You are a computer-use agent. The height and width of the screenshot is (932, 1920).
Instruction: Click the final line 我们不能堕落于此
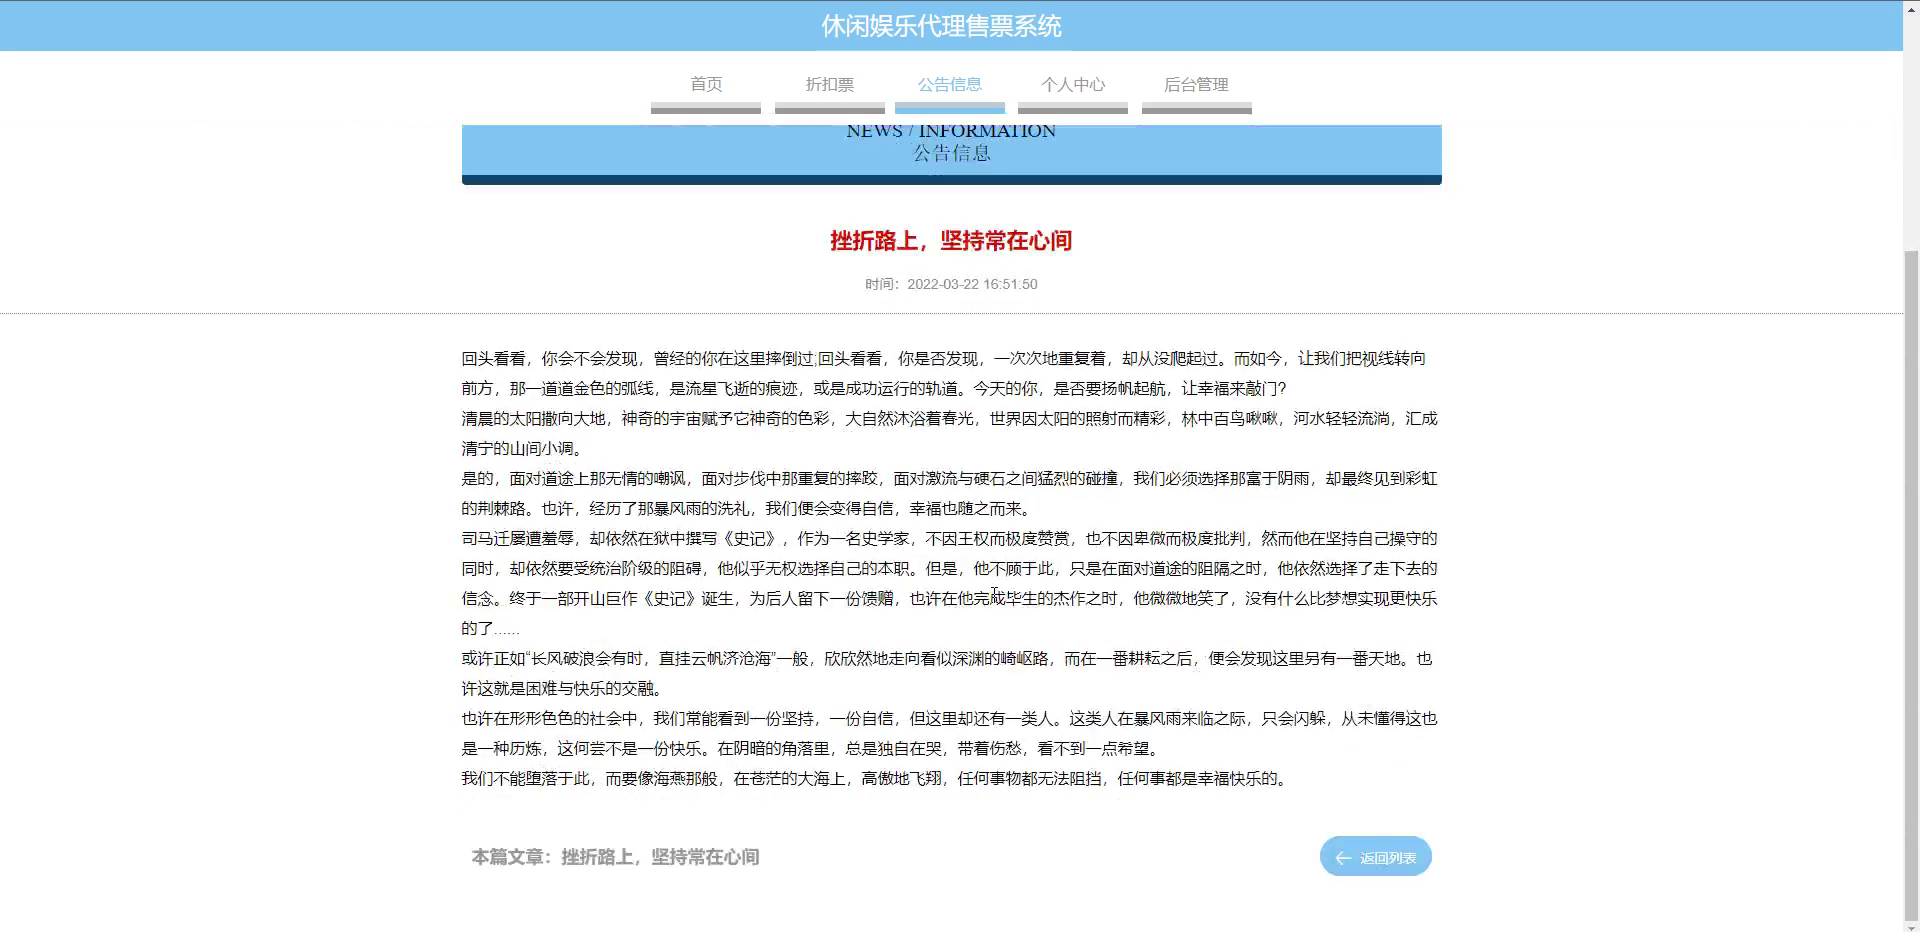coord(876,779)
